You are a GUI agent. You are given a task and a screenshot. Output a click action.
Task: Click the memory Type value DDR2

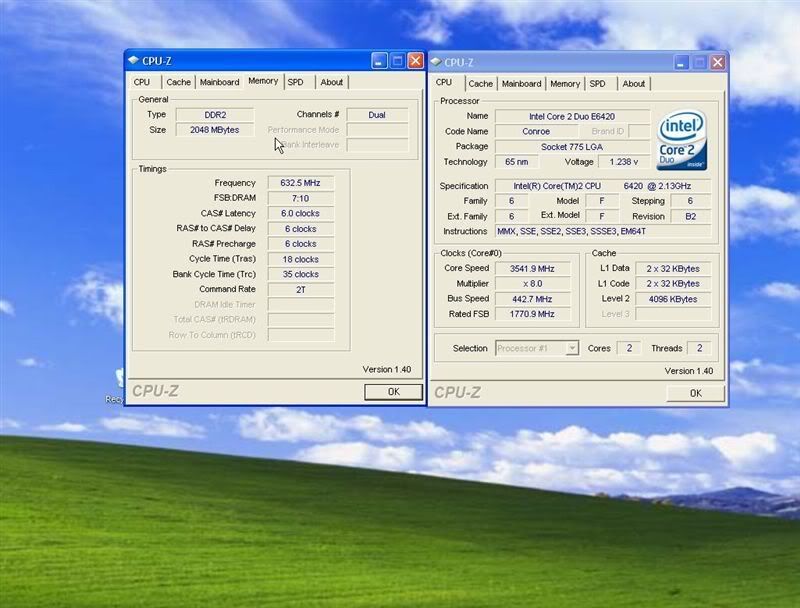tap(215, 115)
